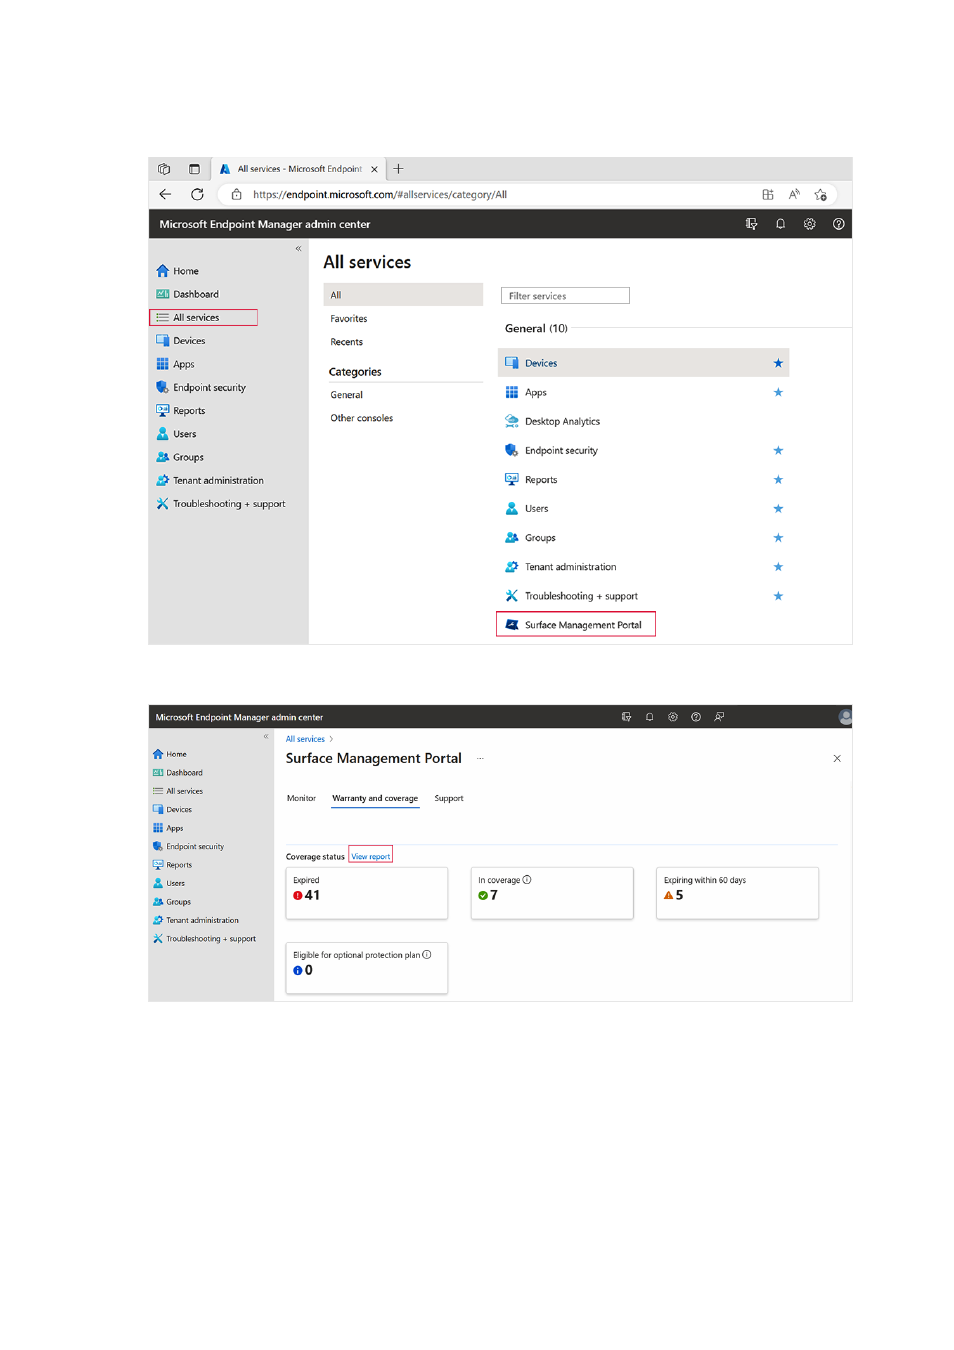Show Recents services list
This screenshot has height=1350, width=954.
click(347, 342)
